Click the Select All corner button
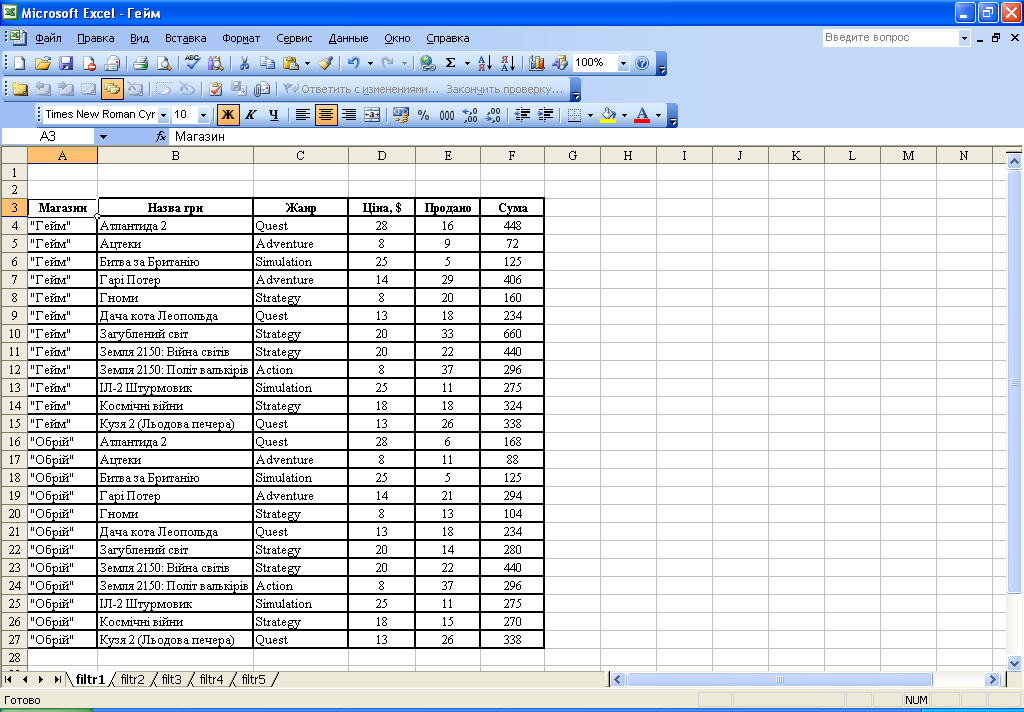Image resolution: width=1024 pixels, height=712 pixels. coord(14,155)
